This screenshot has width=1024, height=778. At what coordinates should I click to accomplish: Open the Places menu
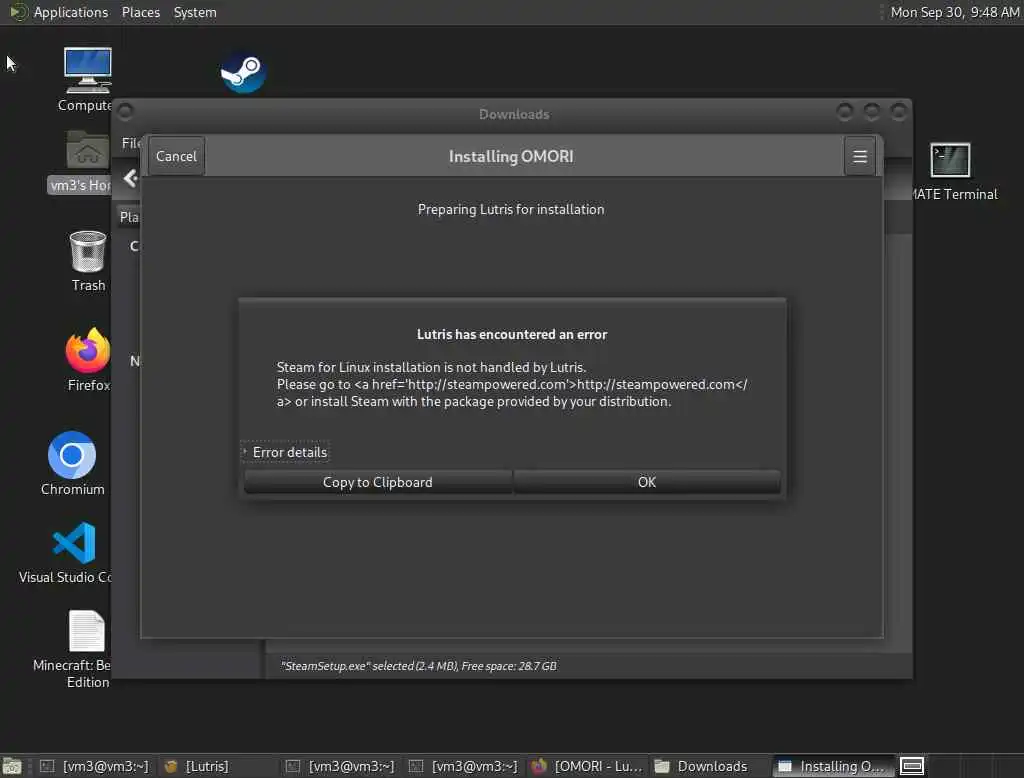[141, 12]
